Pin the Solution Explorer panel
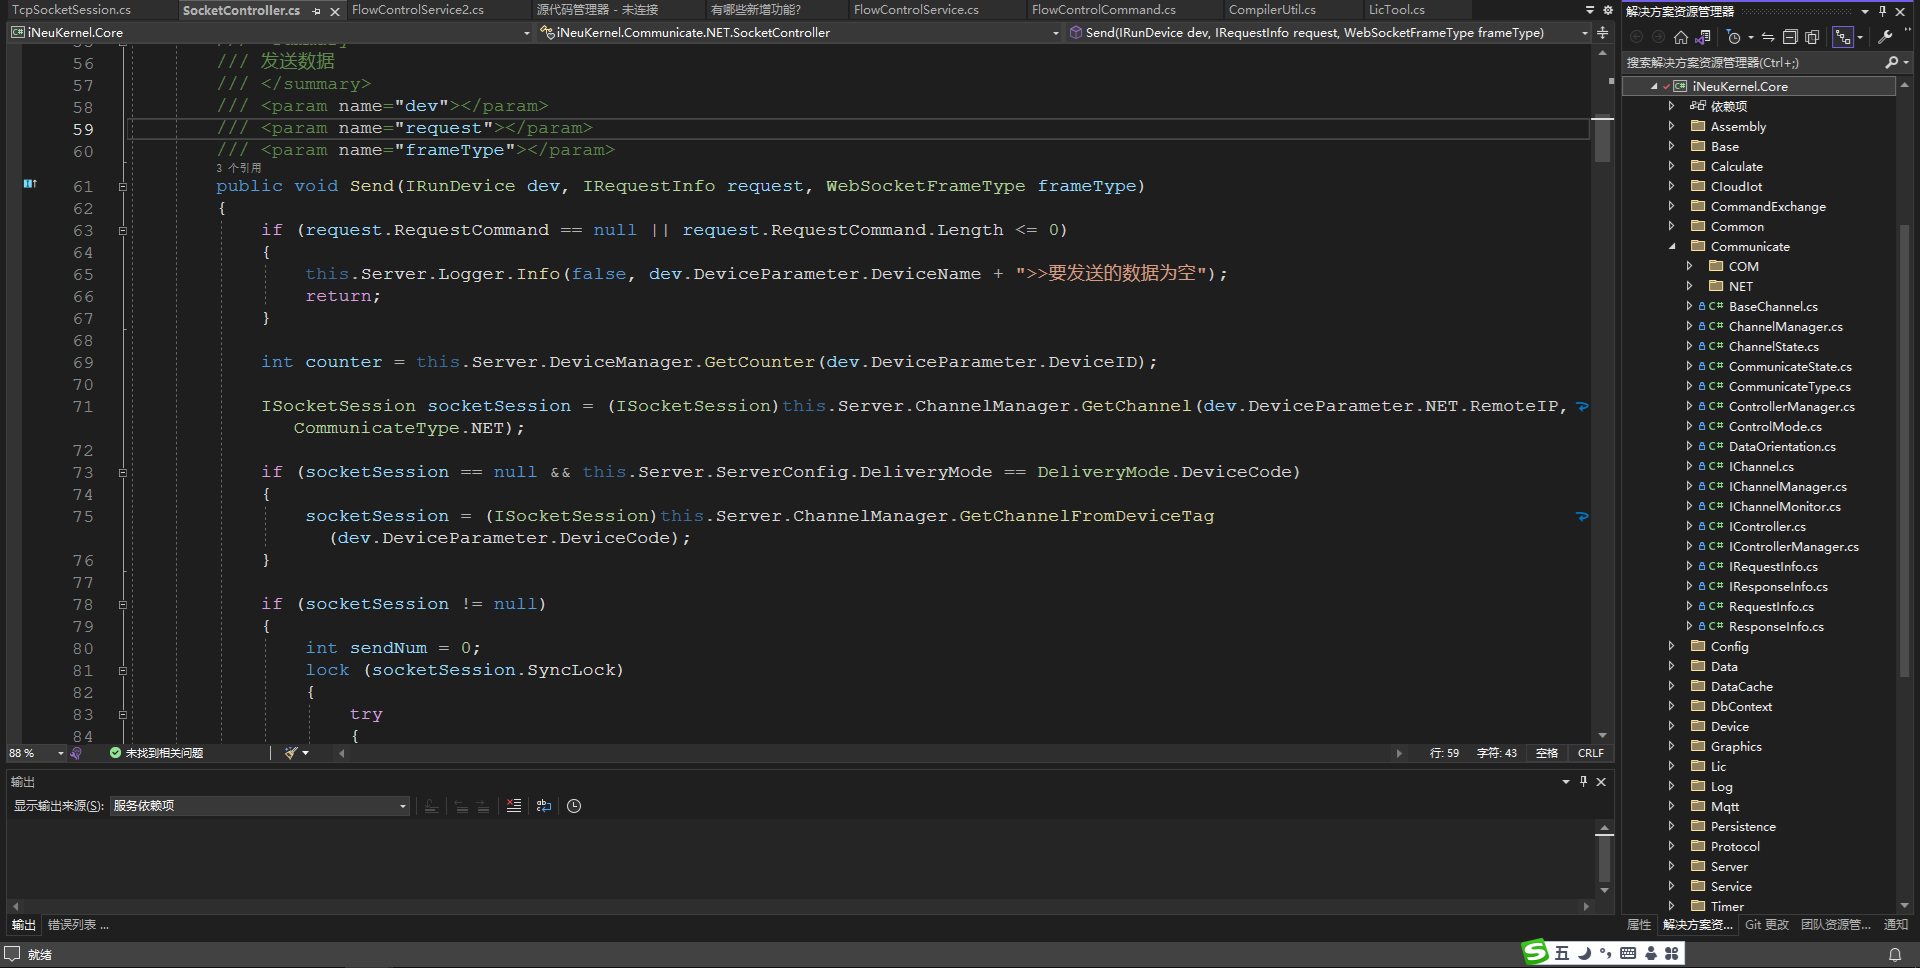This screenshot has height=968, width=1920. click(x=1882, y=11)
